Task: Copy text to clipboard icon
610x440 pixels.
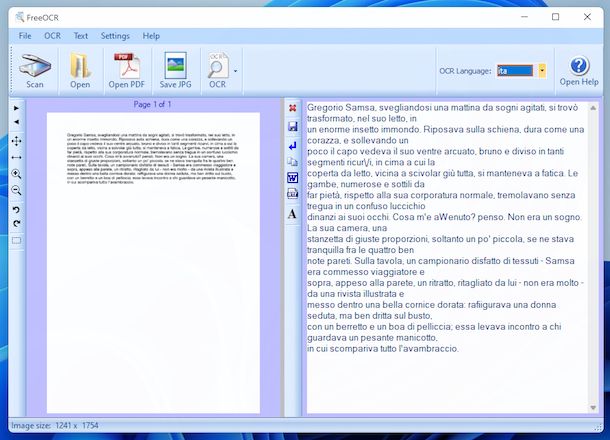Action: point(293,161)
